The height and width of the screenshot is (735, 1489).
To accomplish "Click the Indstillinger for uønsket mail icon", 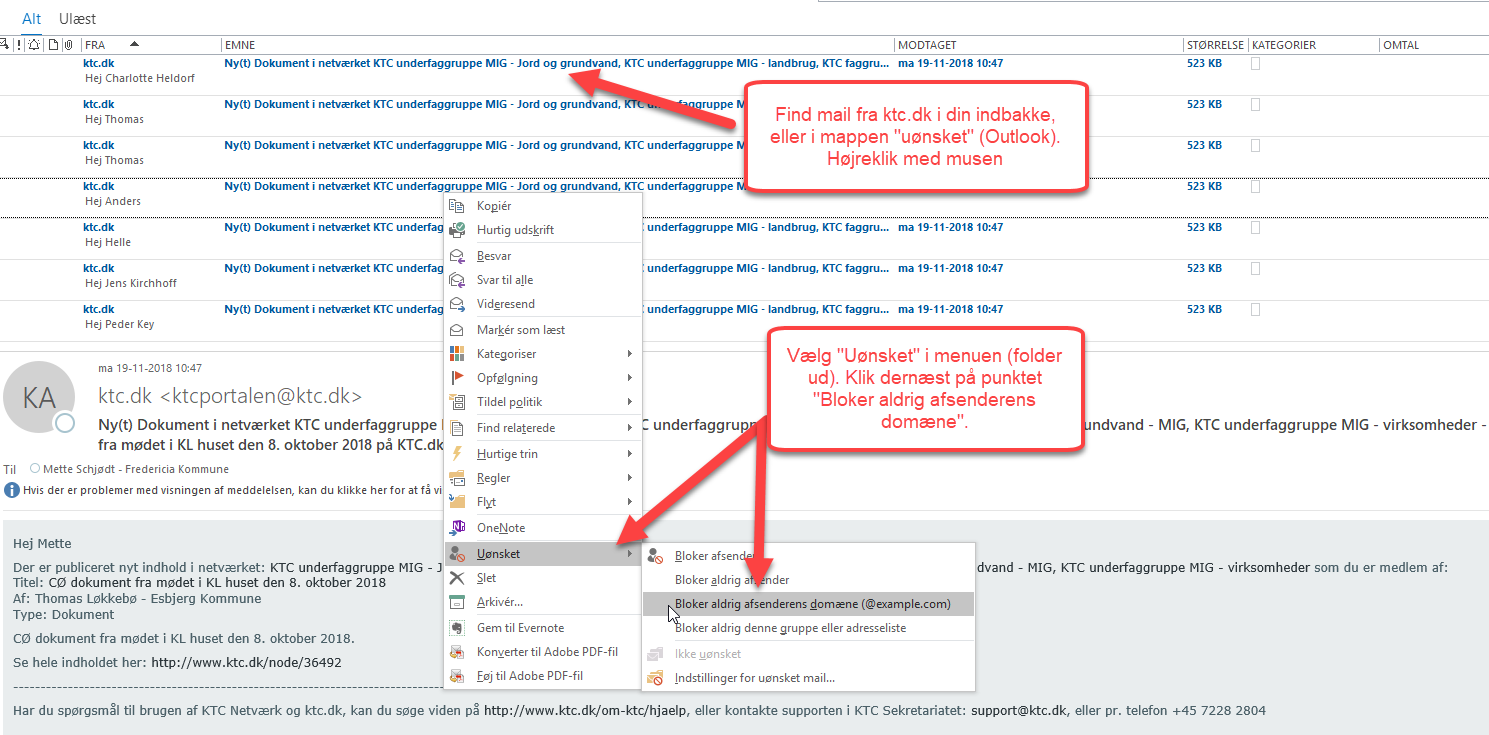I will 656,678.
